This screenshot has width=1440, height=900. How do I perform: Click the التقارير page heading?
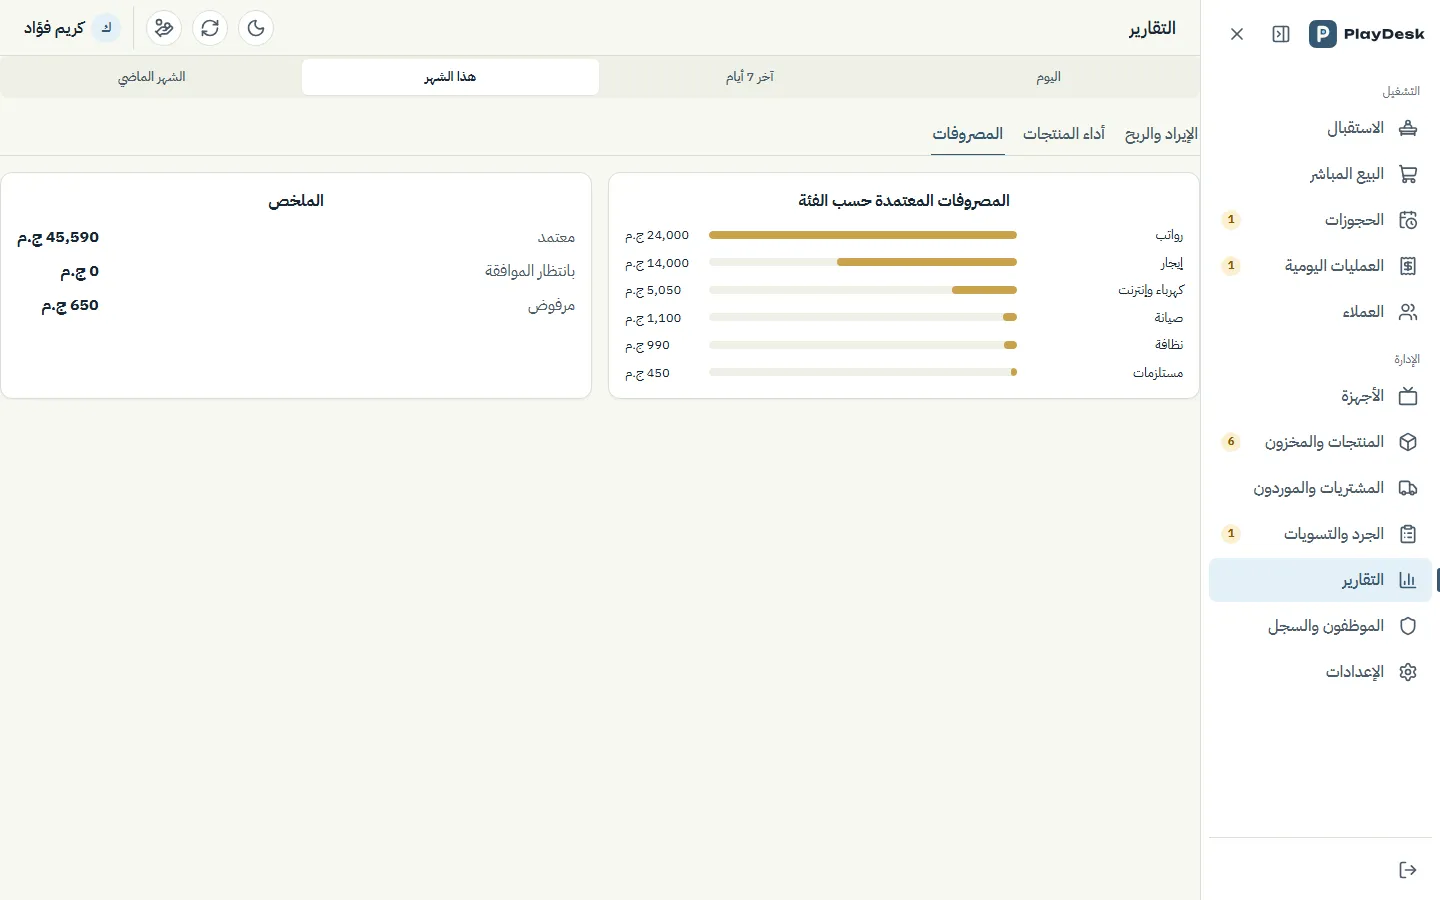[1152, 28]
